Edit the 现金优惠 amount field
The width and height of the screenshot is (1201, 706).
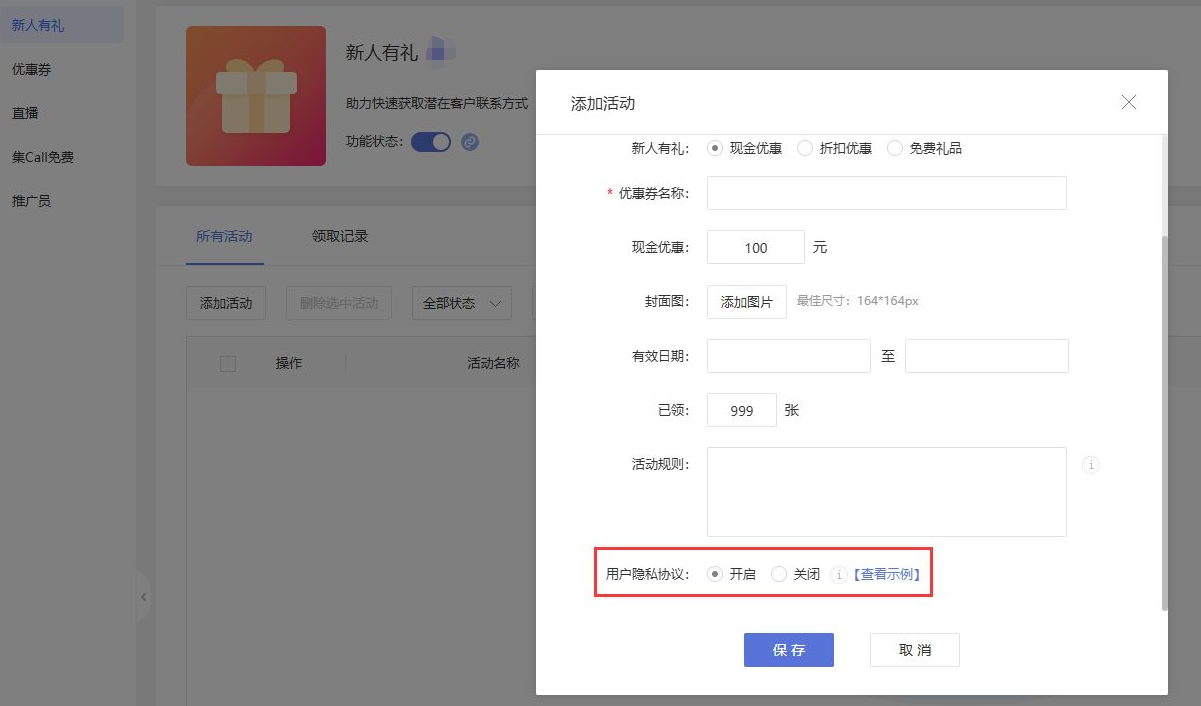tap(756, 247)
